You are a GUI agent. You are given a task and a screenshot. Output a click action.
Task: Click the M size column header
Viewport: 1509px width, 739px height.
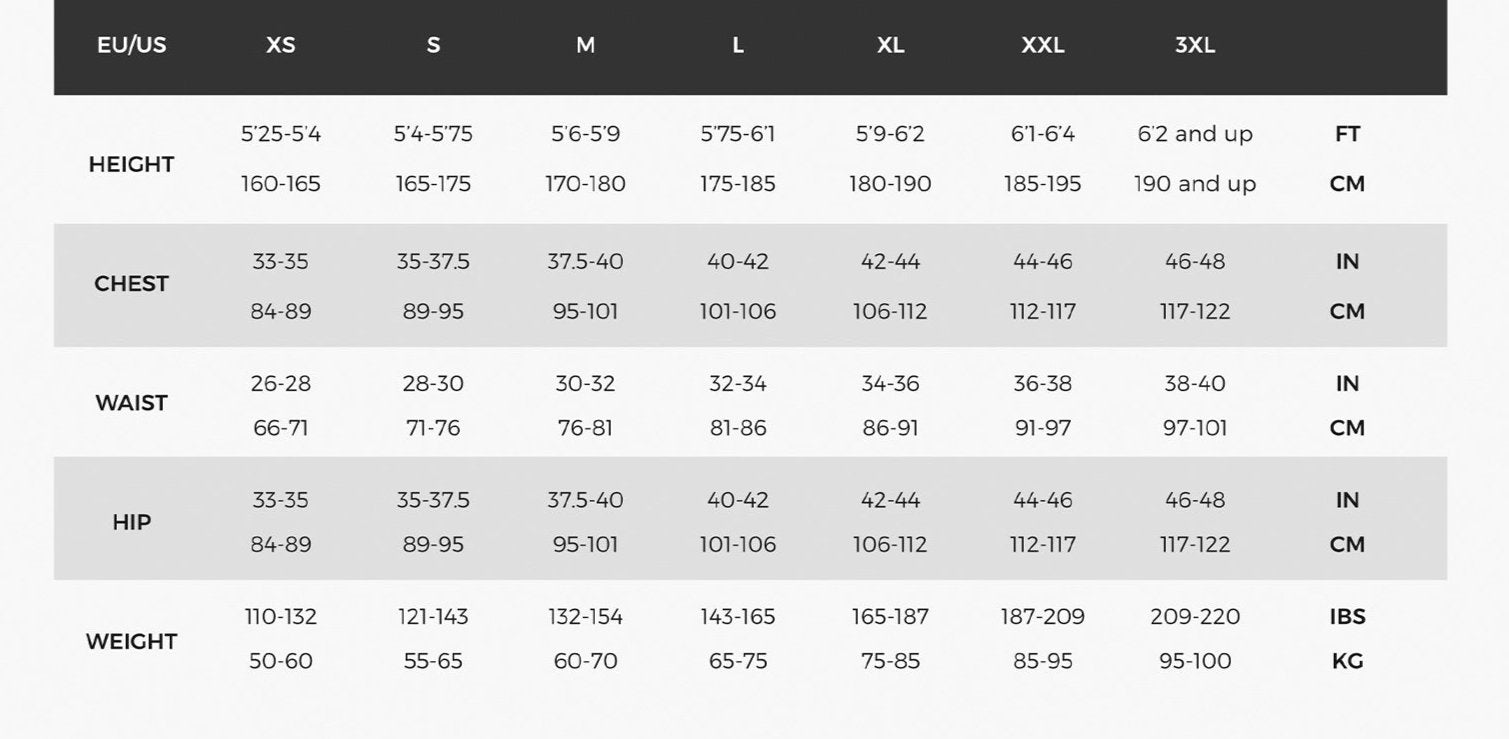(586, 46)
